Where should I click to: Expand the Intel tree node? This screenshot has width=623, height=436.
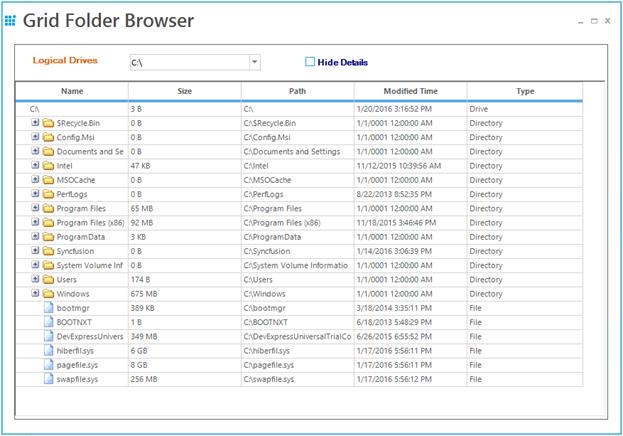pyautogui.click(x=35, y=165)
